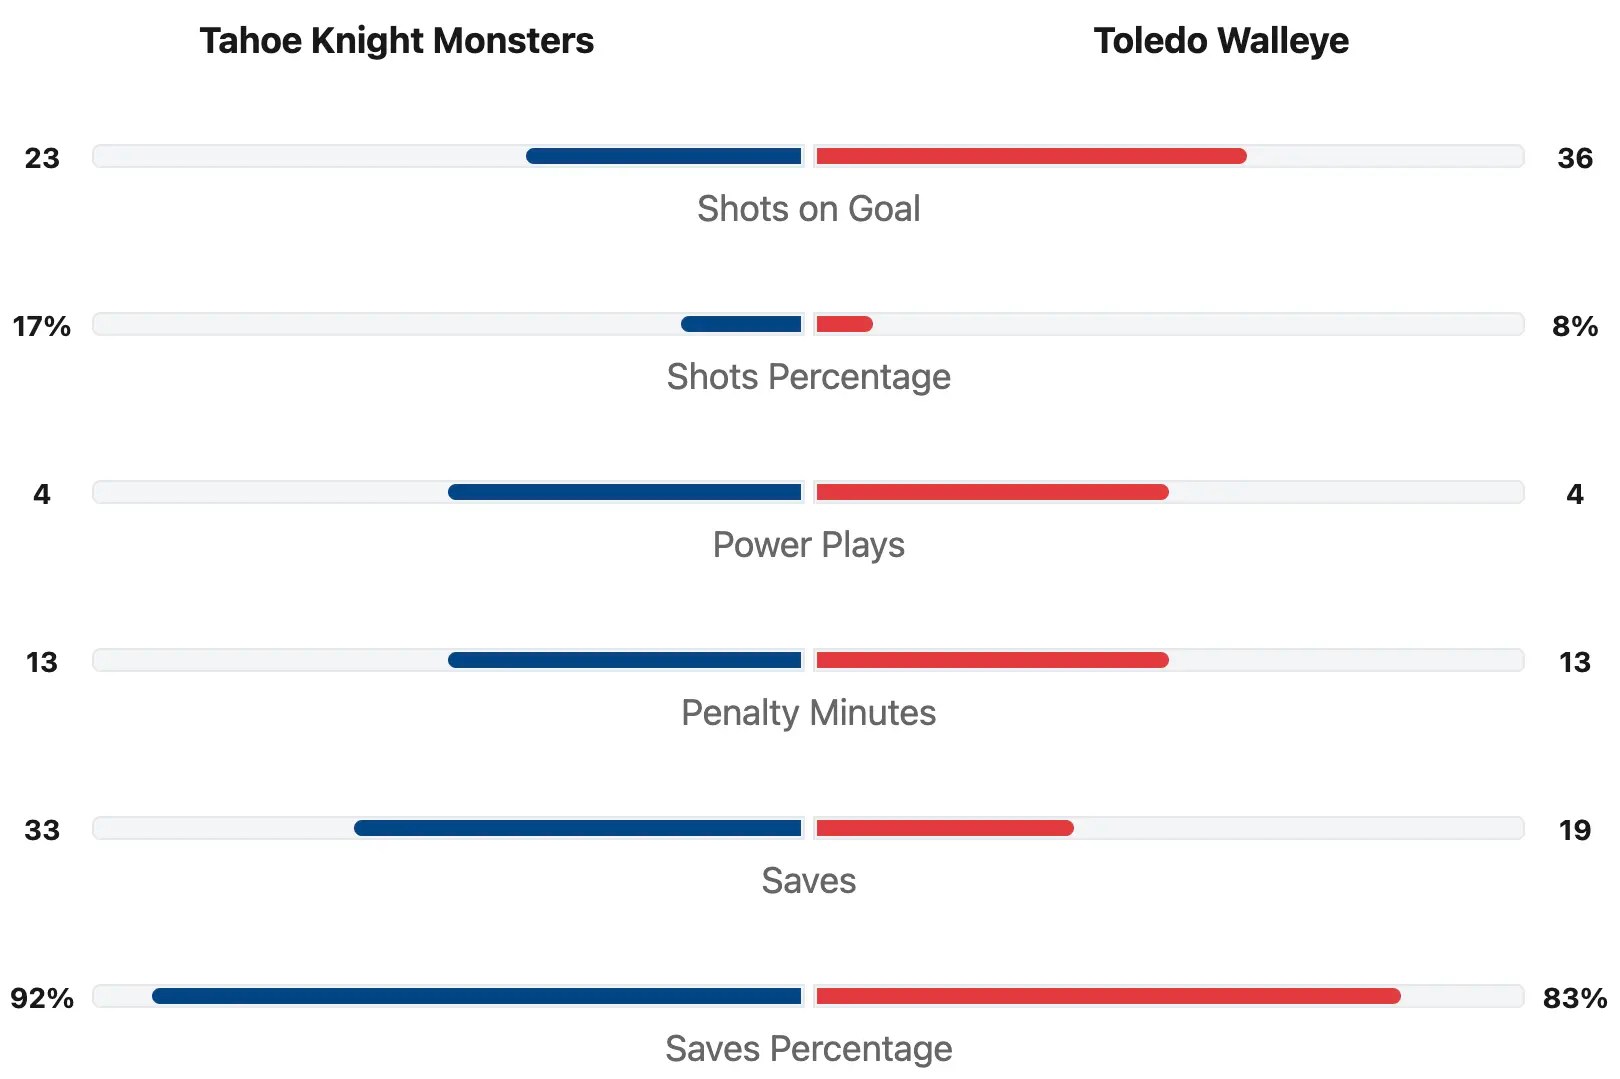Click the Power Plays stat label

click(808, 545)
